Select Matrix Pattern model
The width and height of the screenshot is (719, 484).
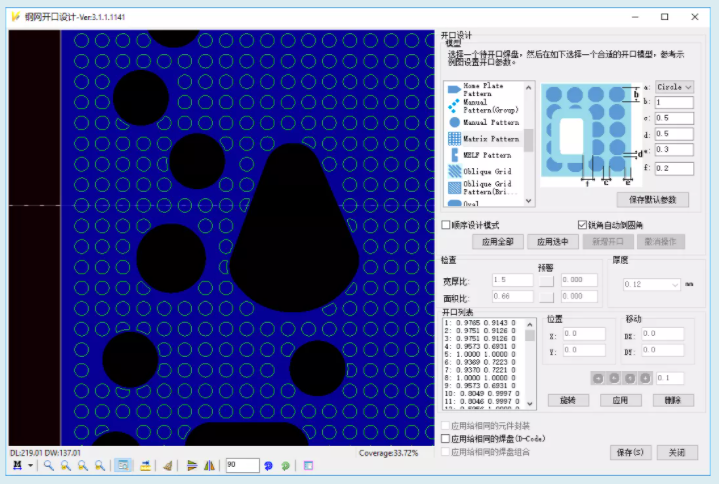pos(484,138)
